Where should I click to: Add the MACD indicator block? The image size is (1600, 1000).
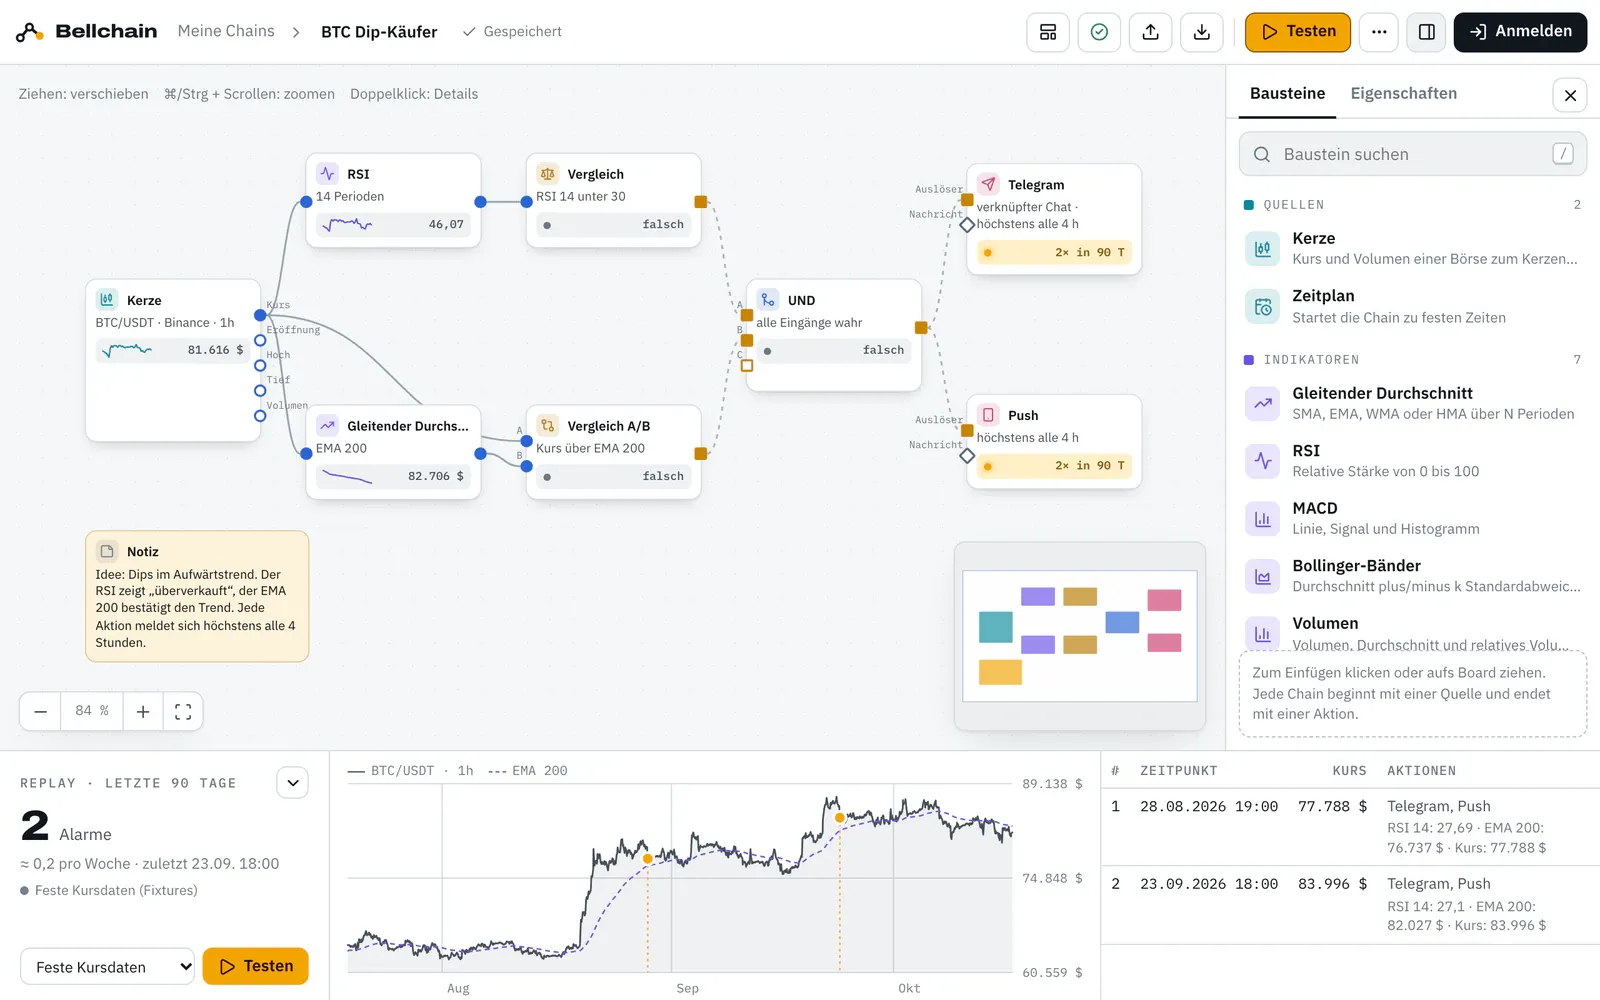coord(1413,518)
